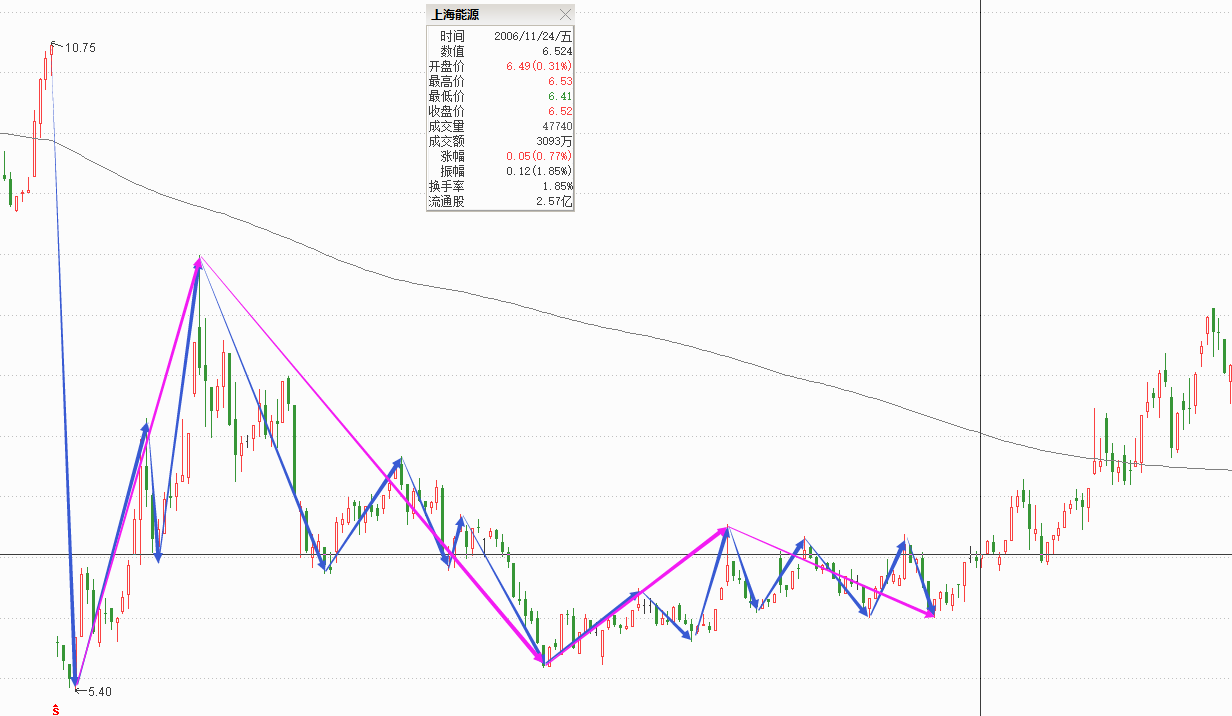Viewport: 1232px width, 716px height.
Task: Click the 10.75 high price label
Action: (80, 48)
